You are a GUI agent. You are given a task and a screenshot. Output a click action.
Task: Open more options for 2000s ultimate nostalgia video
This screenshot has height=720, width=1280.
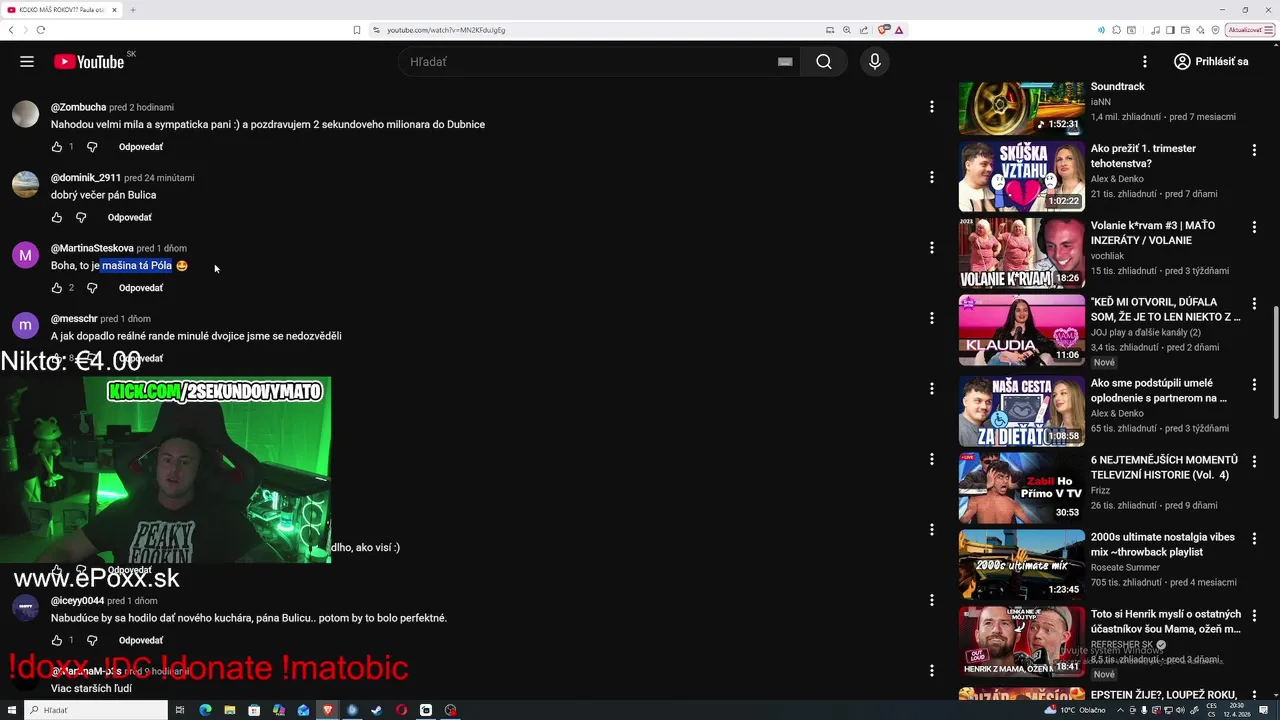coord(1254,539)
